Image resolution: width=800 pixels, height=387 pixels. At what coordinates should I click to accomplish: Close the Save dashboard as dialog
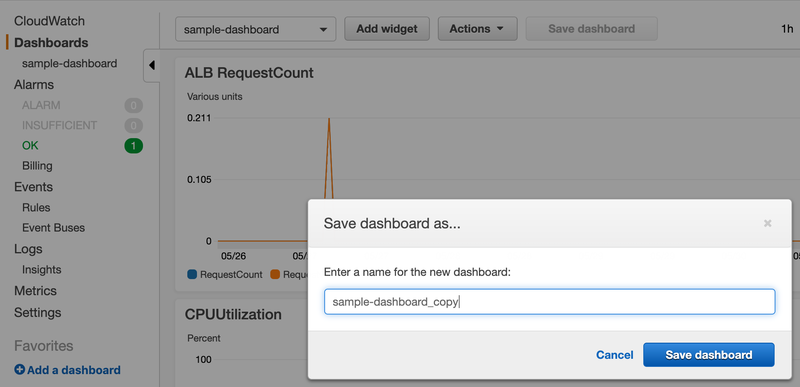pyautogui.click(x=767, y=223)
